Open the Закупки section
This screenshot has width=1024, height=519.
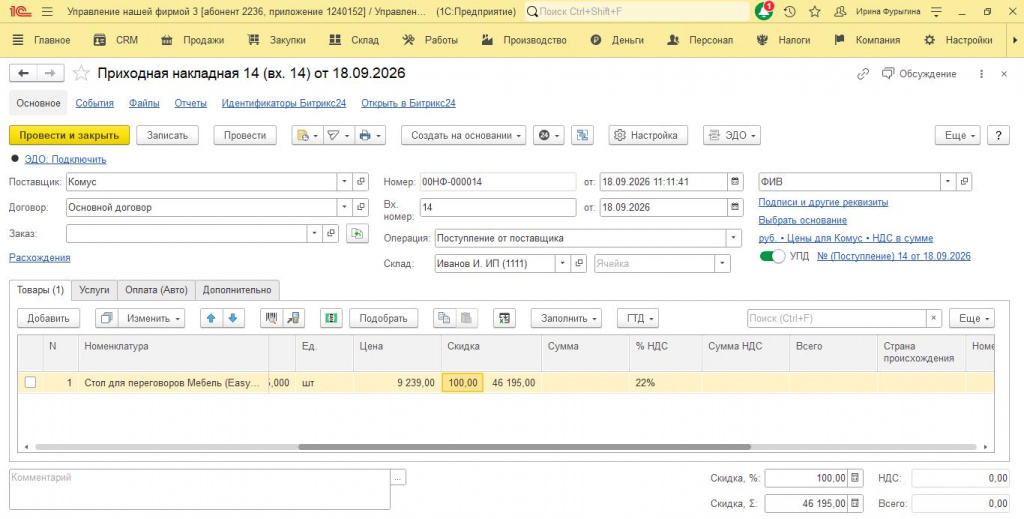[x=276, y=40]
